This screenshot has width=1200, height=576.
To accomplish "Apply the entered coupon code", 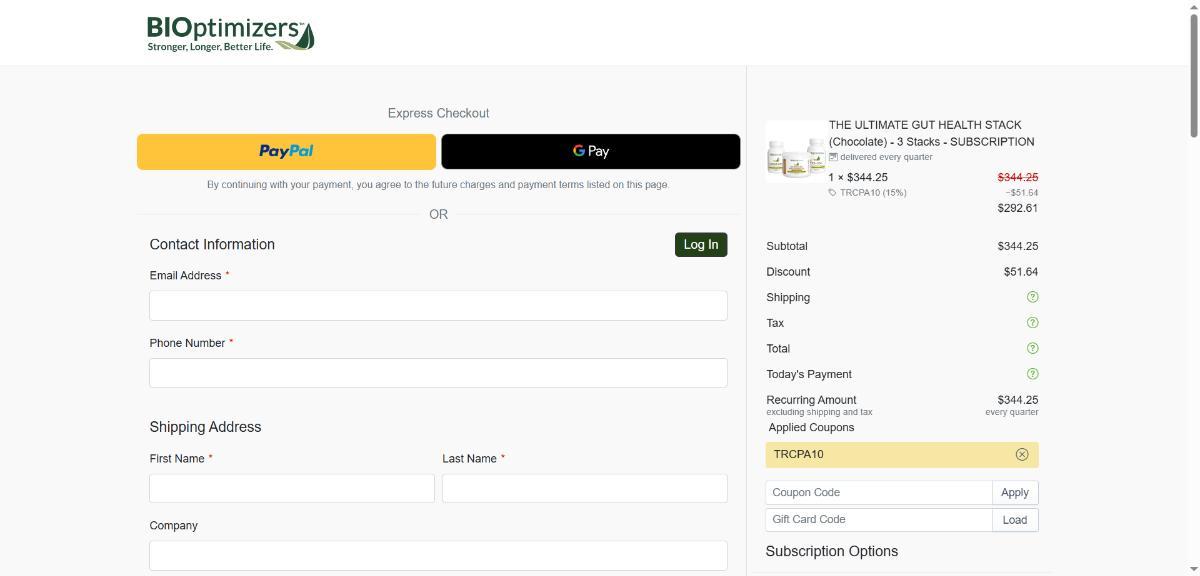I will click(1014, 493).
